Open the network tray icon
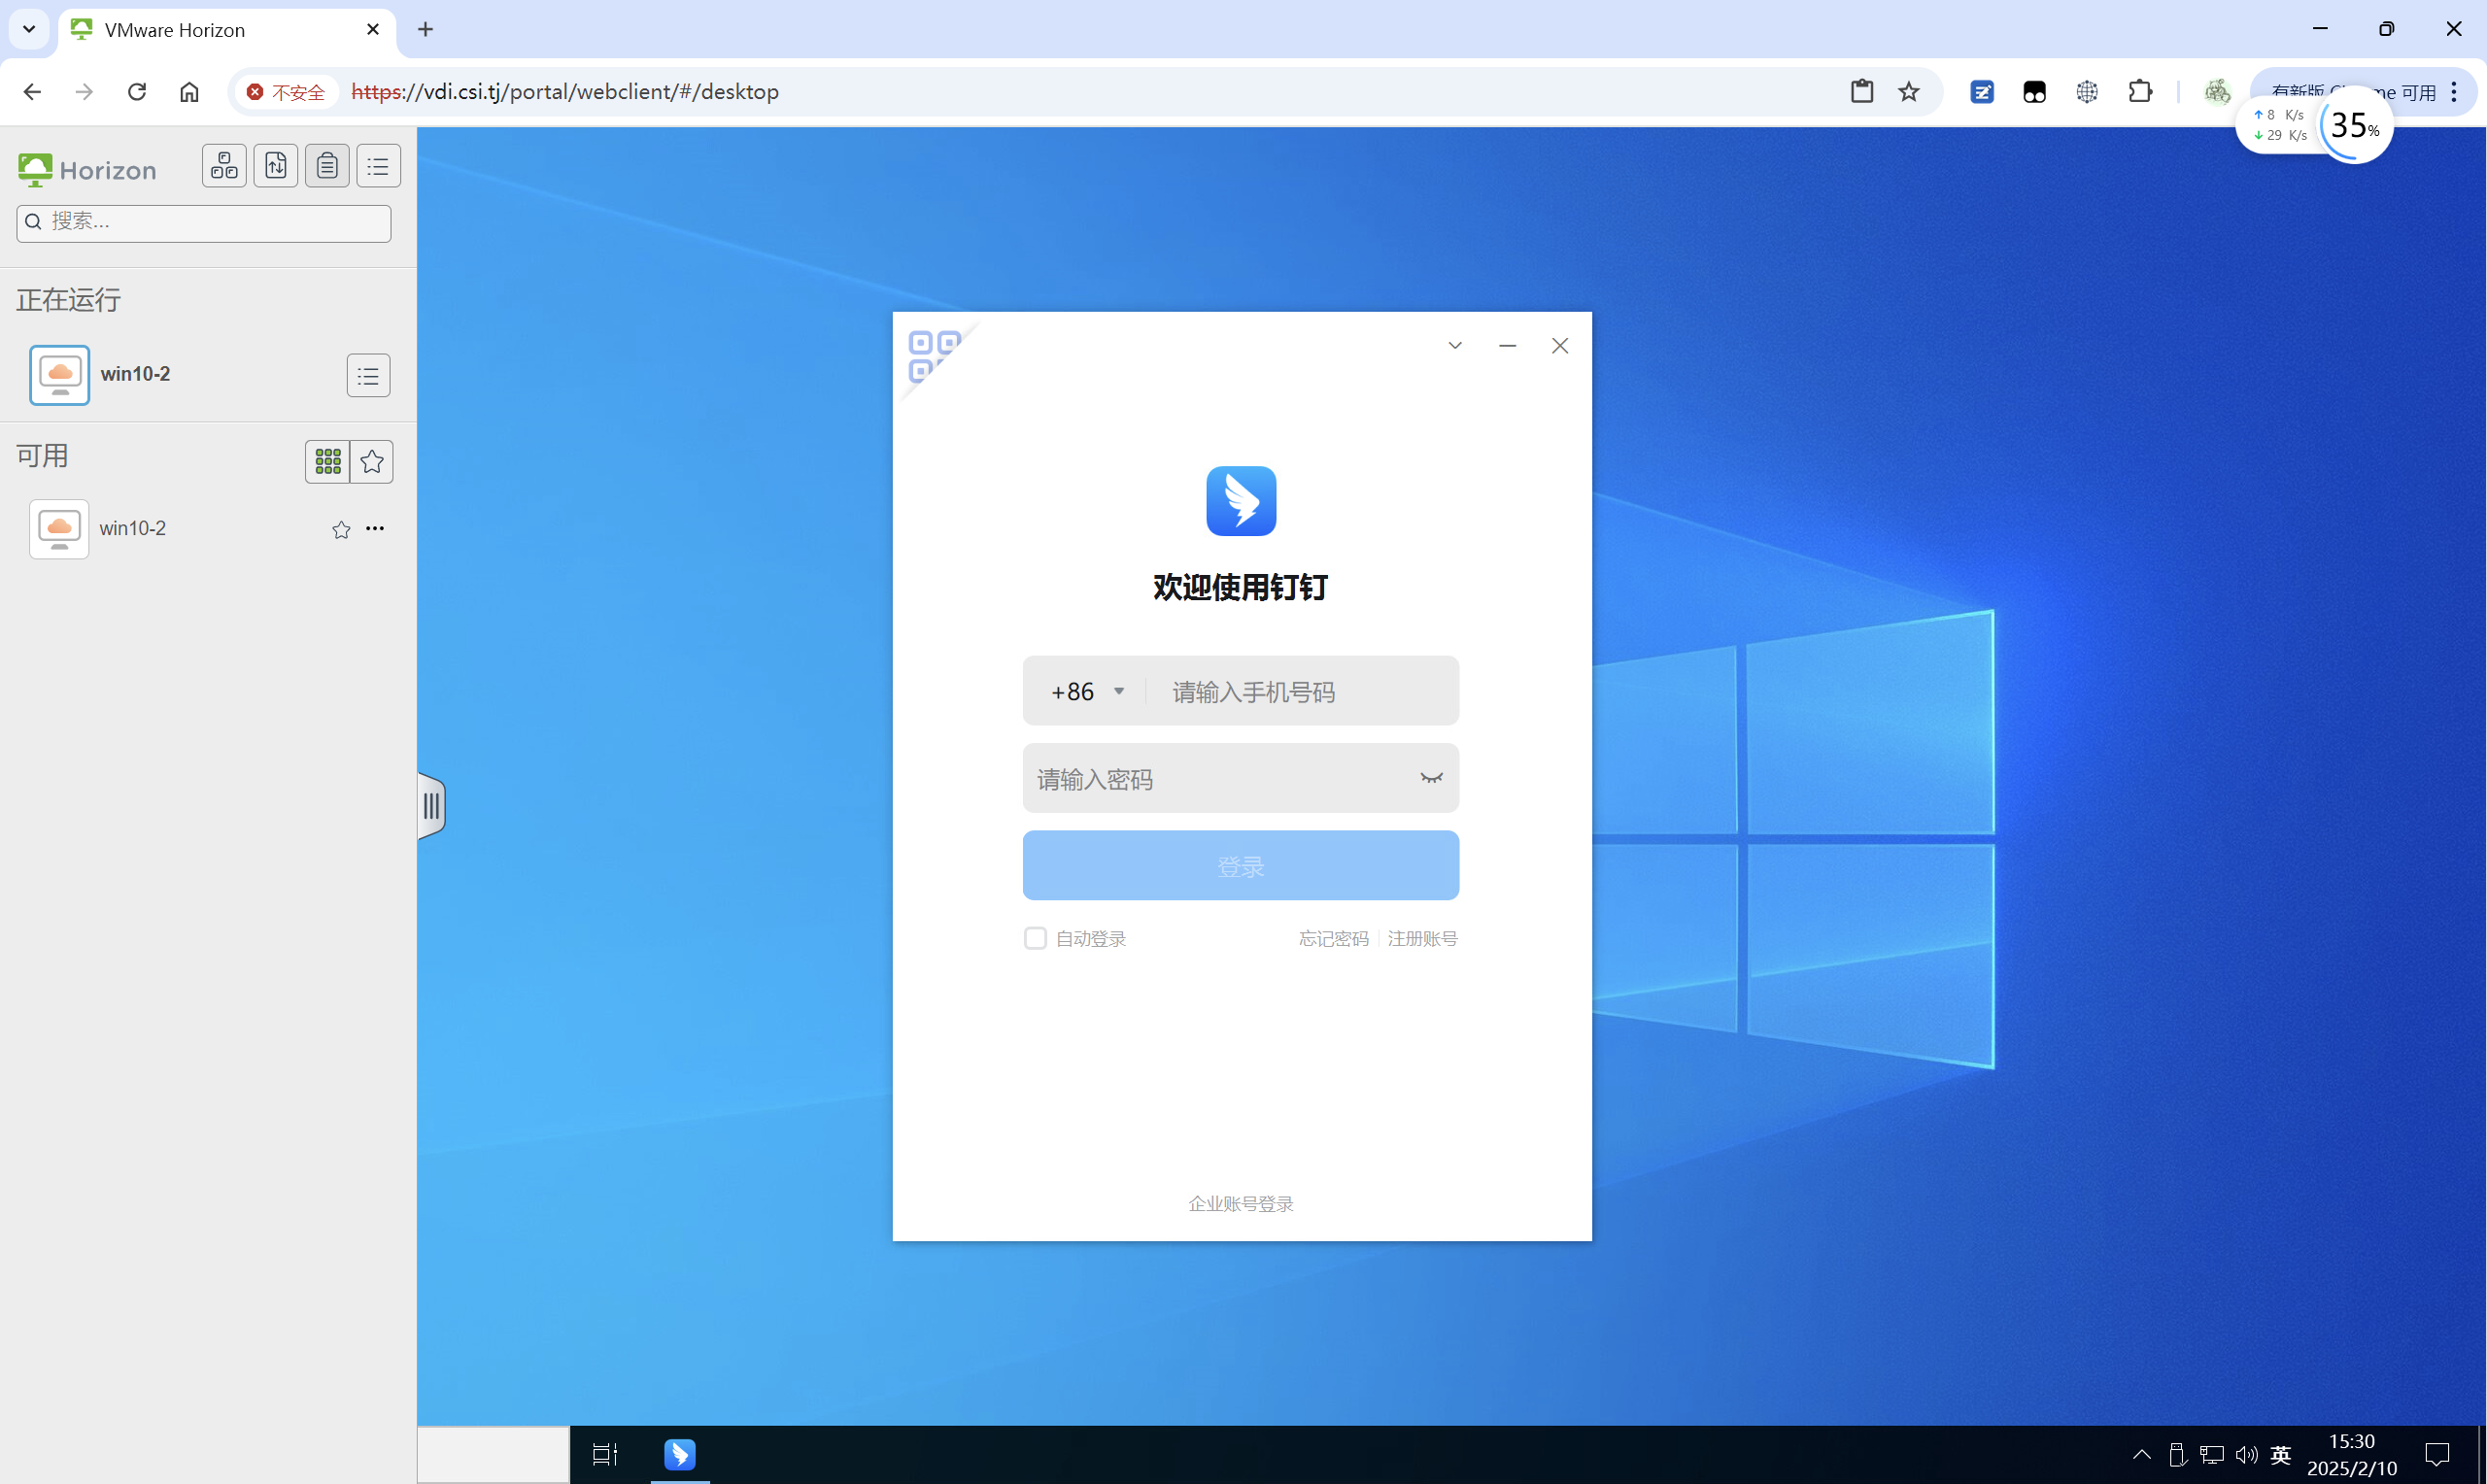Viewport: 2487px width, 1484px height. [x=2212, y=1454]
